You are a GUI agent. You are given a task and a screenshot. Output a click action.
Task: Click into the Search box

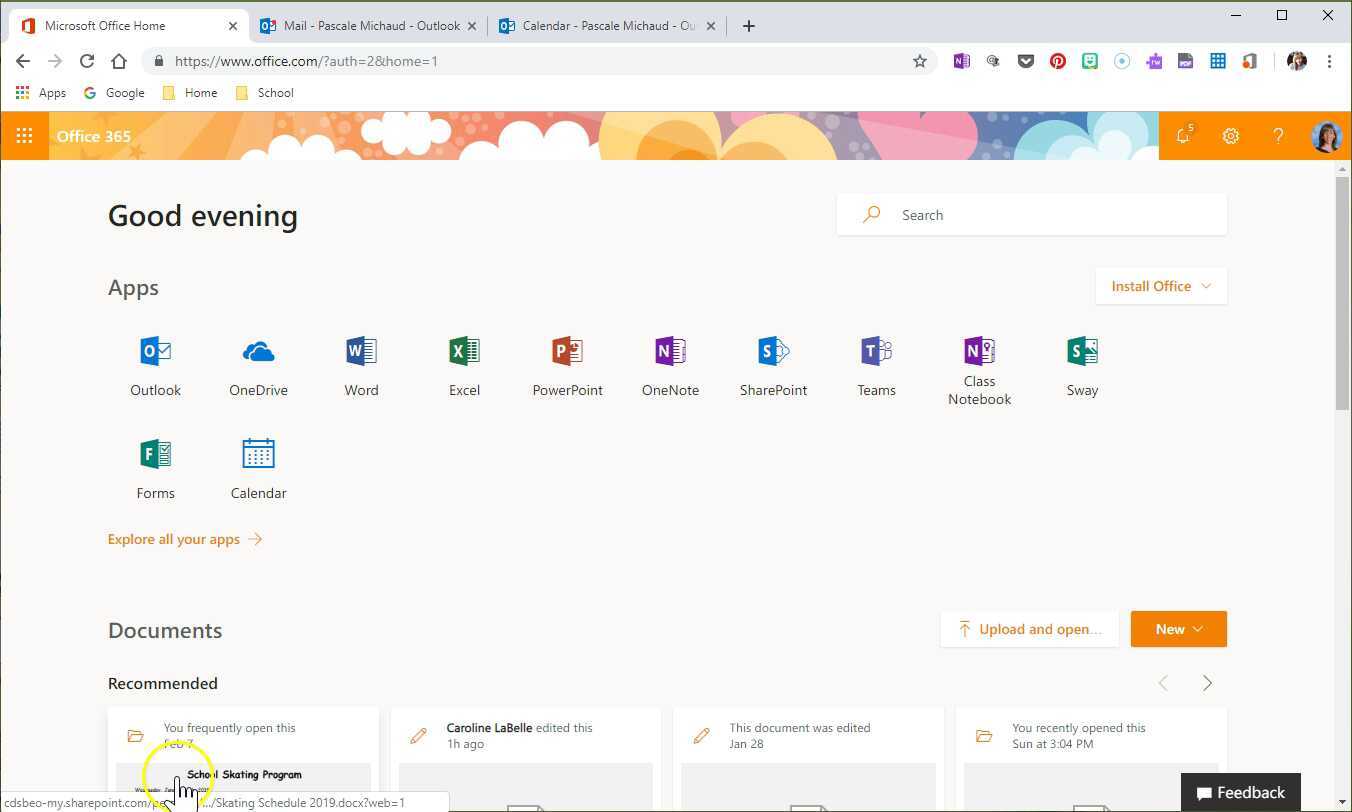click(x=1032, y=215)
